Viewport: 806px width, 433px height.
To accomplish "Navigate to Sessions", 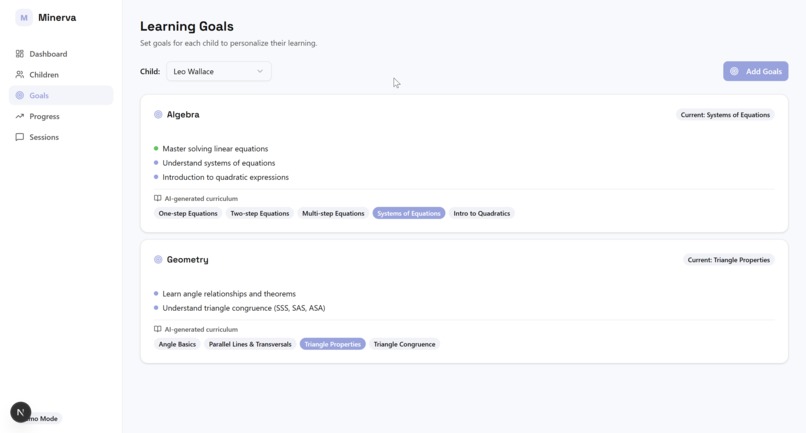I will point(61,137).
